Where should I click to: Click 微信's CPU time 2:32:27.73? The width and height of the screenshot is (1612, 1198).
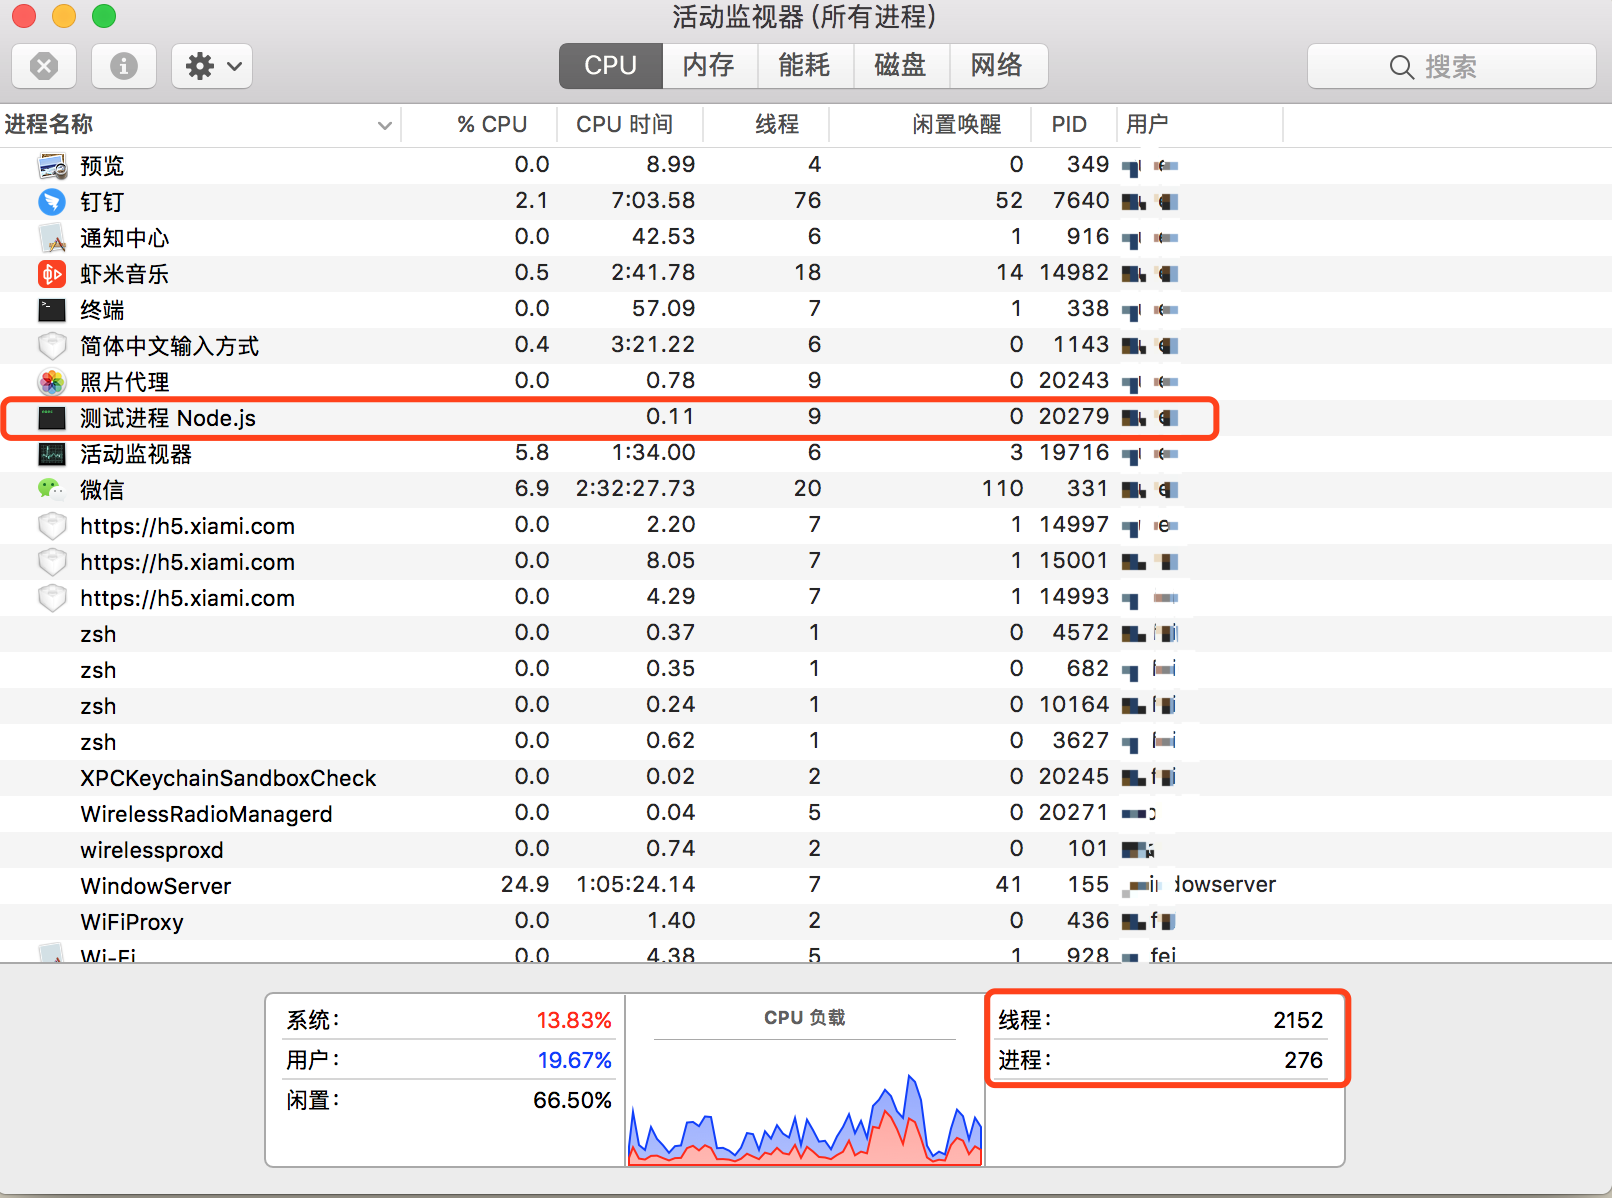635,489
